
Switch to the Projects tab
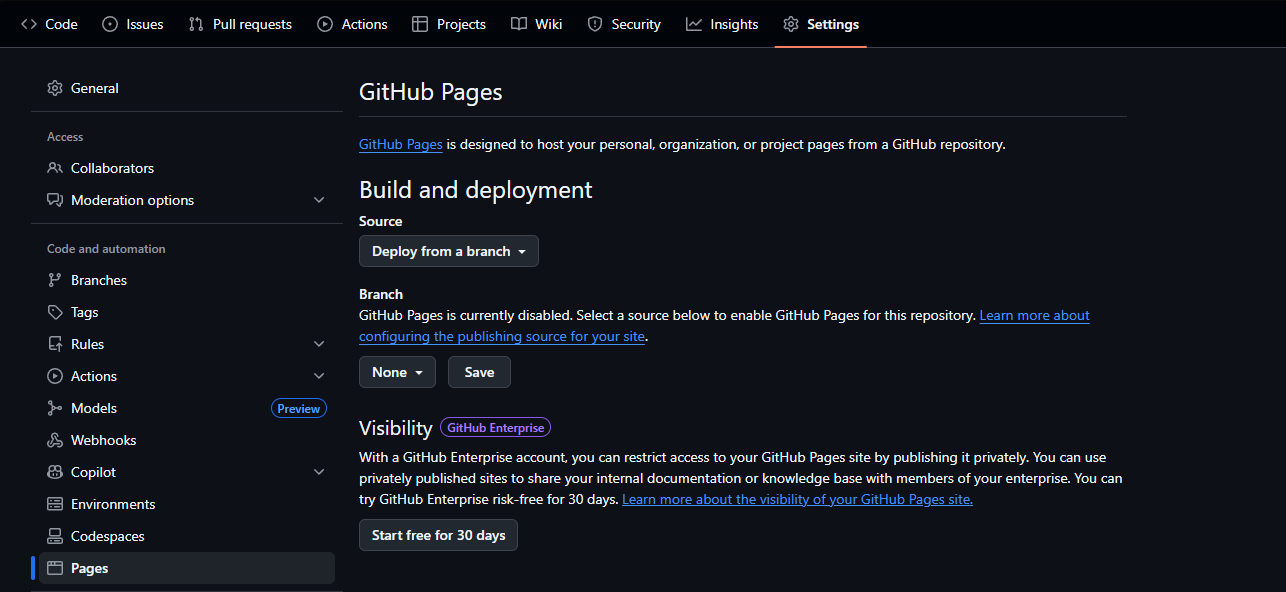coord(449,23)
